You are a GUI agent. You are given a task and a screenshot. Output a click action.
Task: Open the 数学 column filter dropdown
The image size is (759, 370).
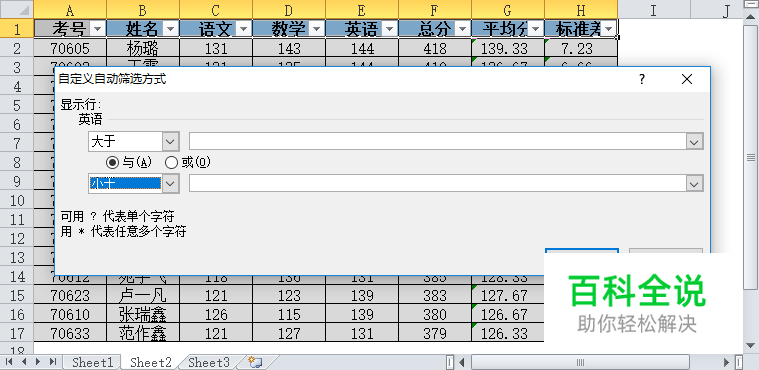pos(317,29)
